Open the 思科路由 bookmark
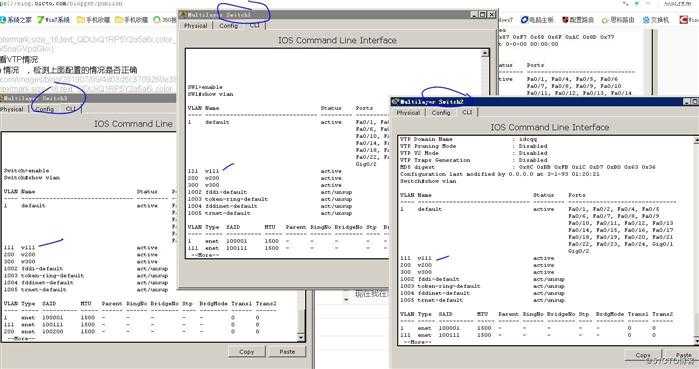 618,20
